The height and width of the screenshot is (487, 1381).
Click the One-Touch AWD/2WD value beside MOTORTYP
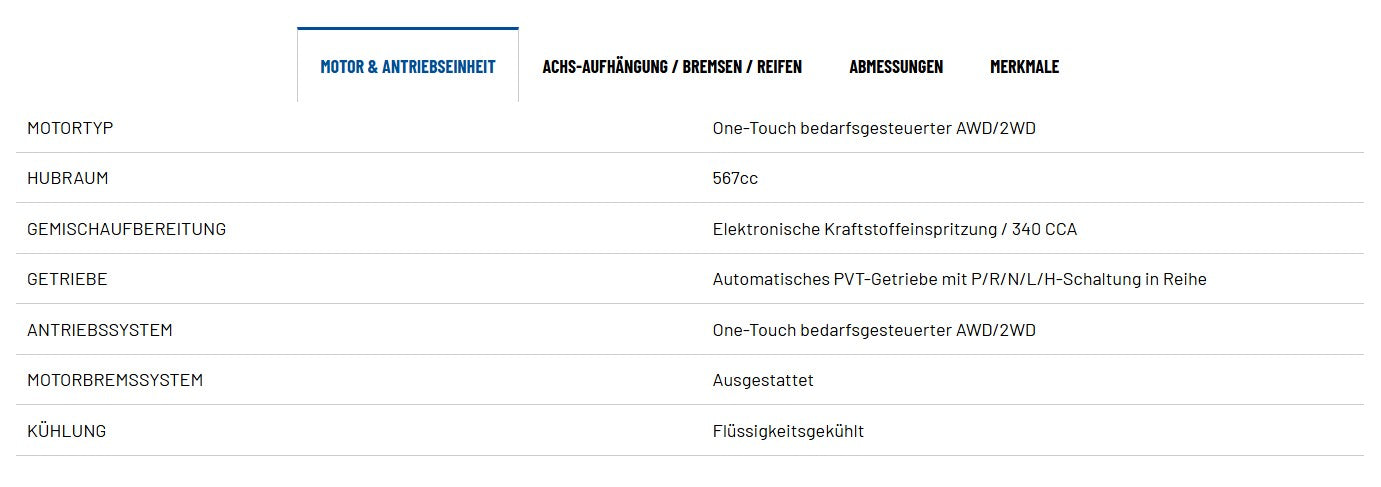click(x=874, y=128)
